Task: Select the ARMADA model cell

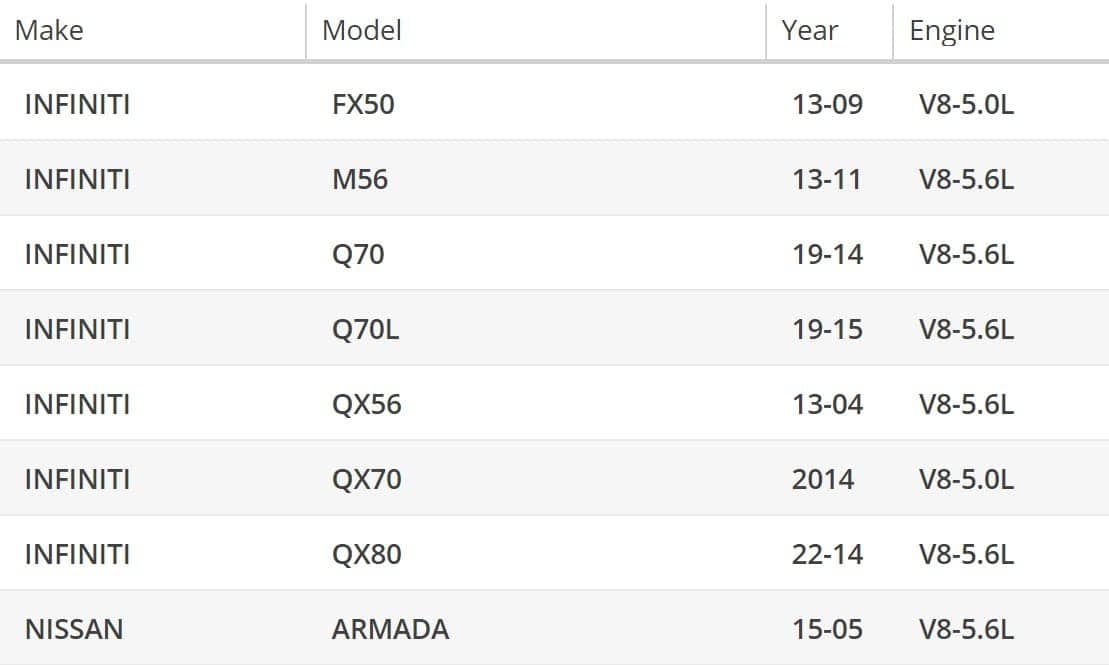Action: [390, 629]
